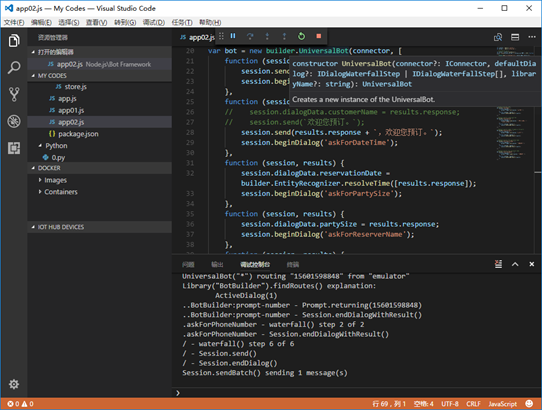This screenshot has height=410, width=542.
Task: Open editor More Actions menu
Action: click(x=532, y=37)
